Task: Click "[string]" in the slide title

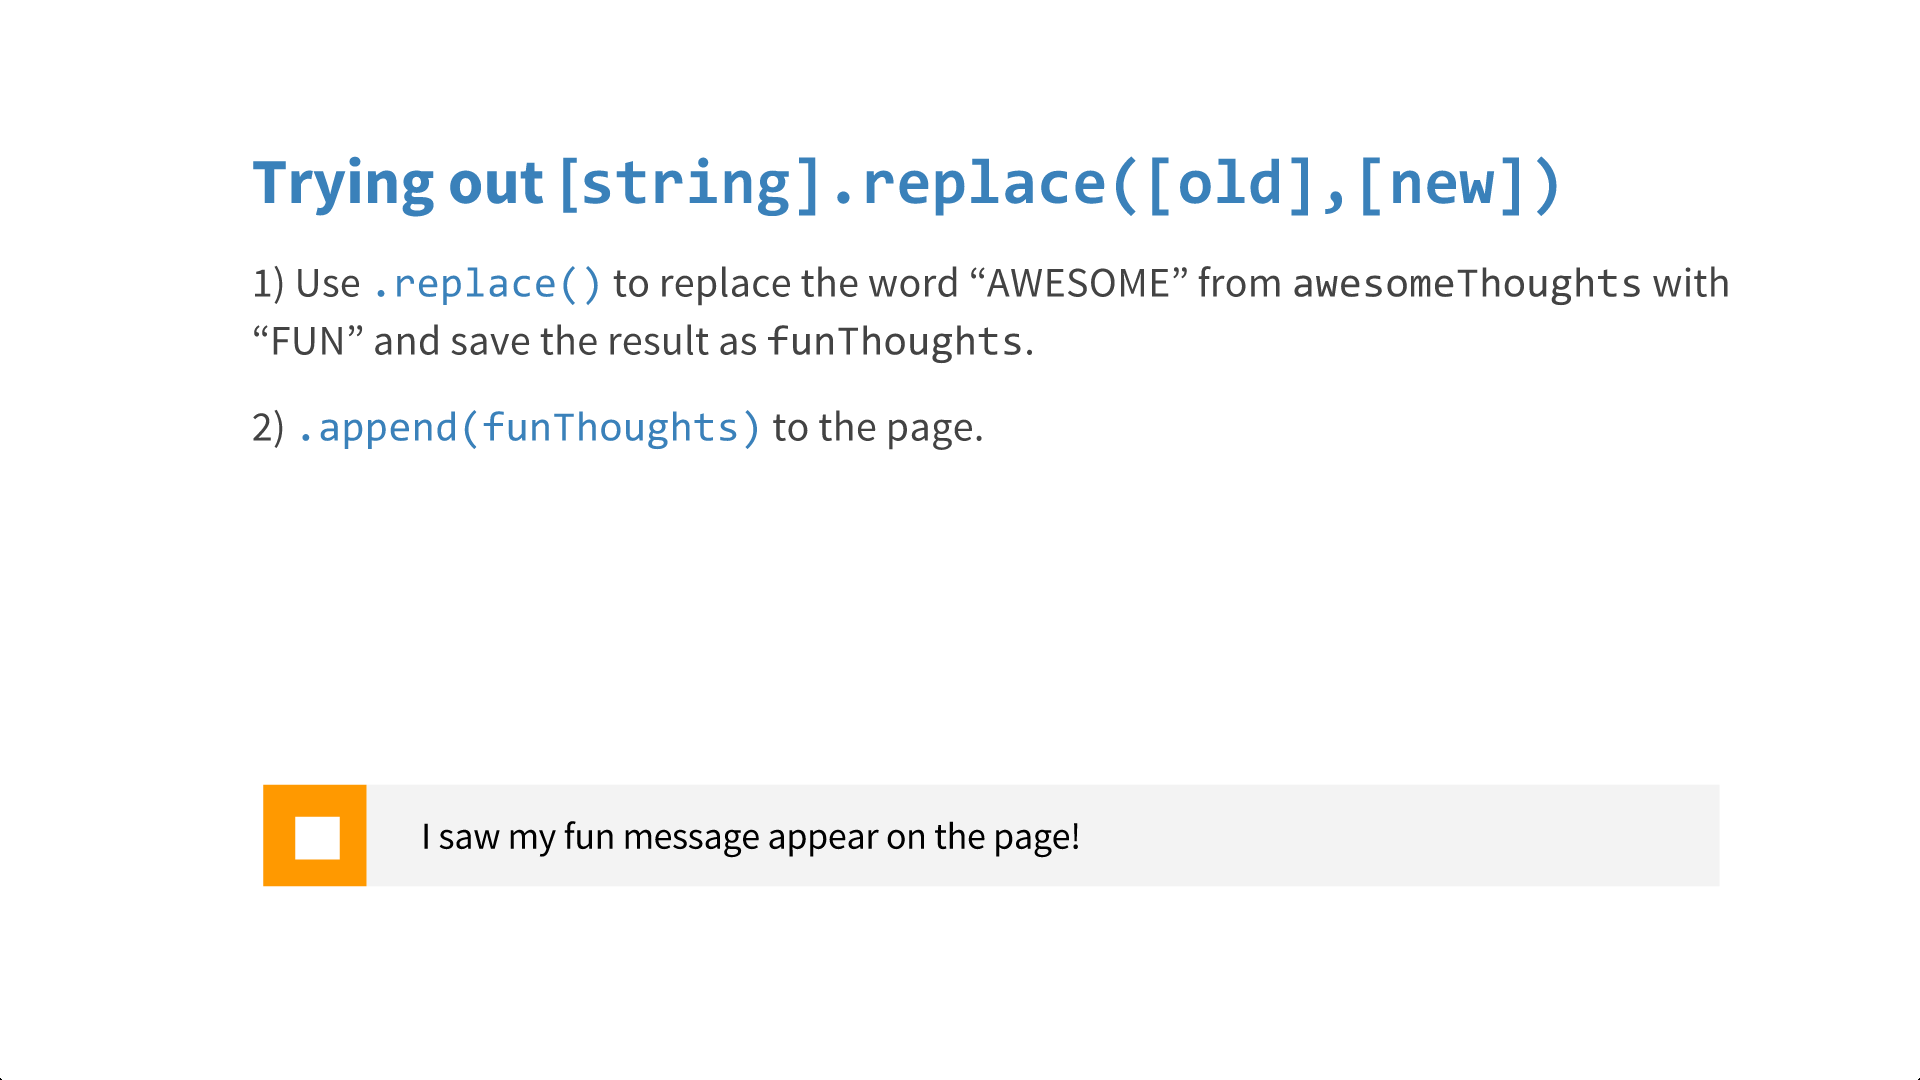Action: (690, 184)
